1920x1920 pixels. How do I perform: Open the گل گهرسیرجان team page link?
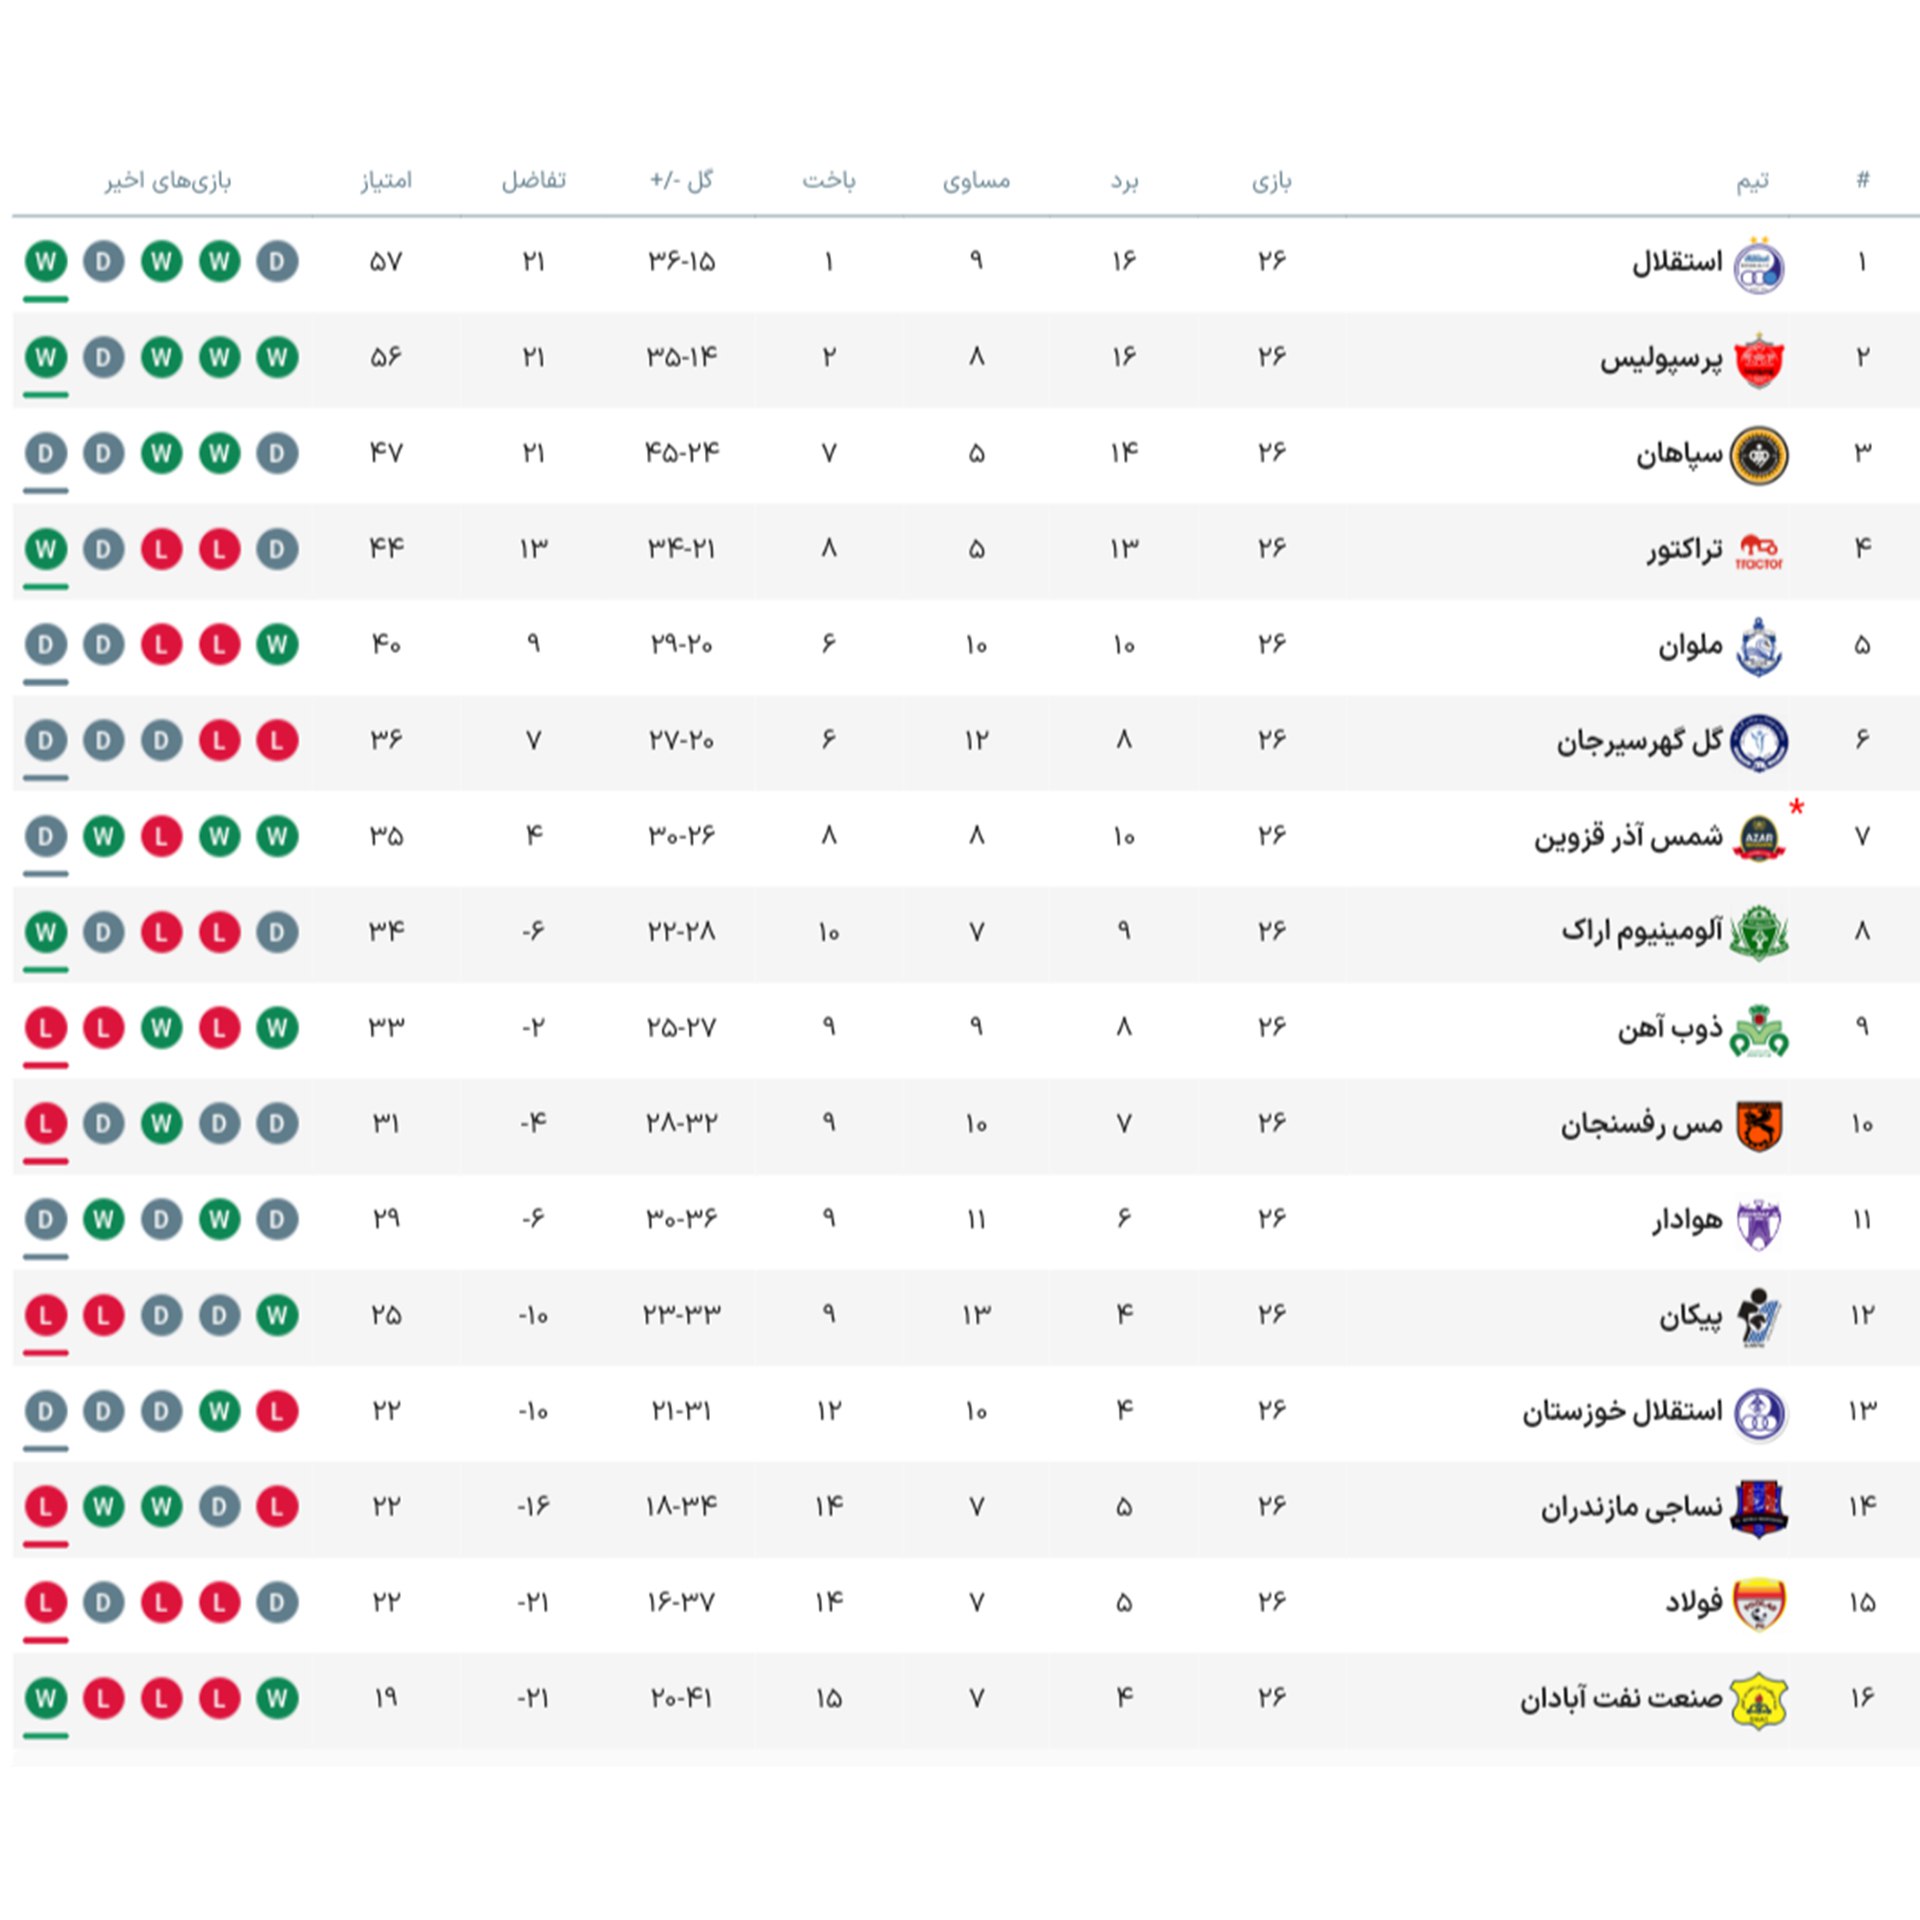click(x=1640, y=741)
